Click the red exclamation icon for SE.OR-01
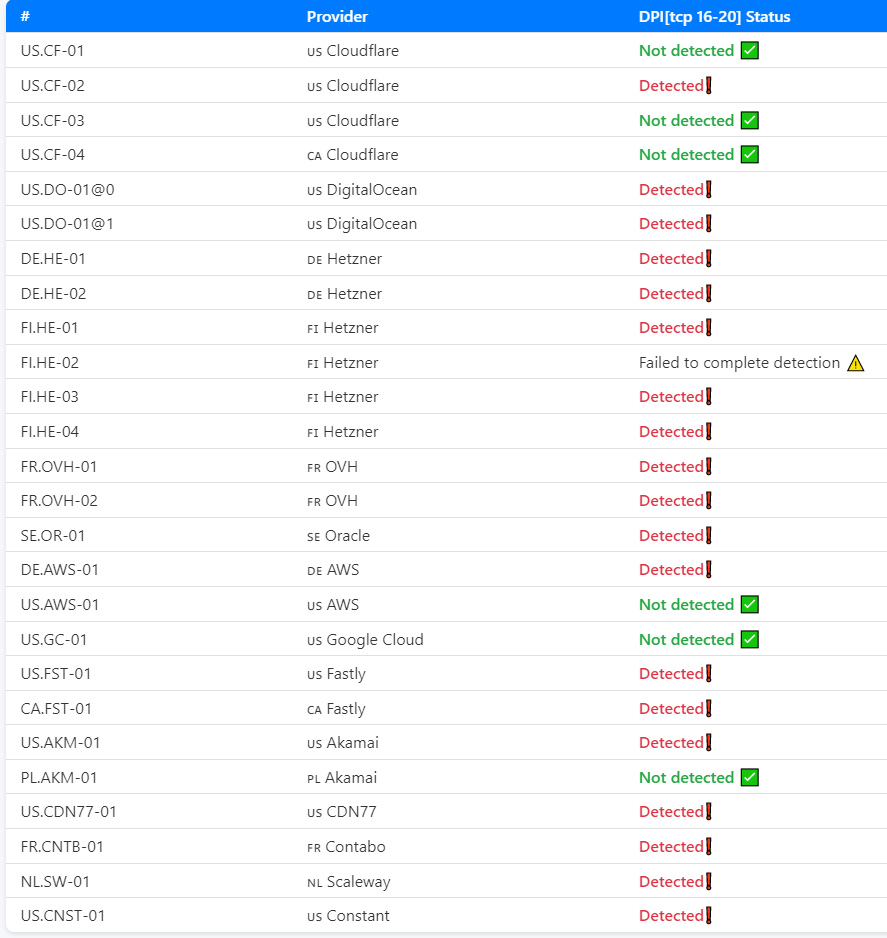The height and width of the screenshot is (938, 887). pyautogui.click(x=709, y=535)
